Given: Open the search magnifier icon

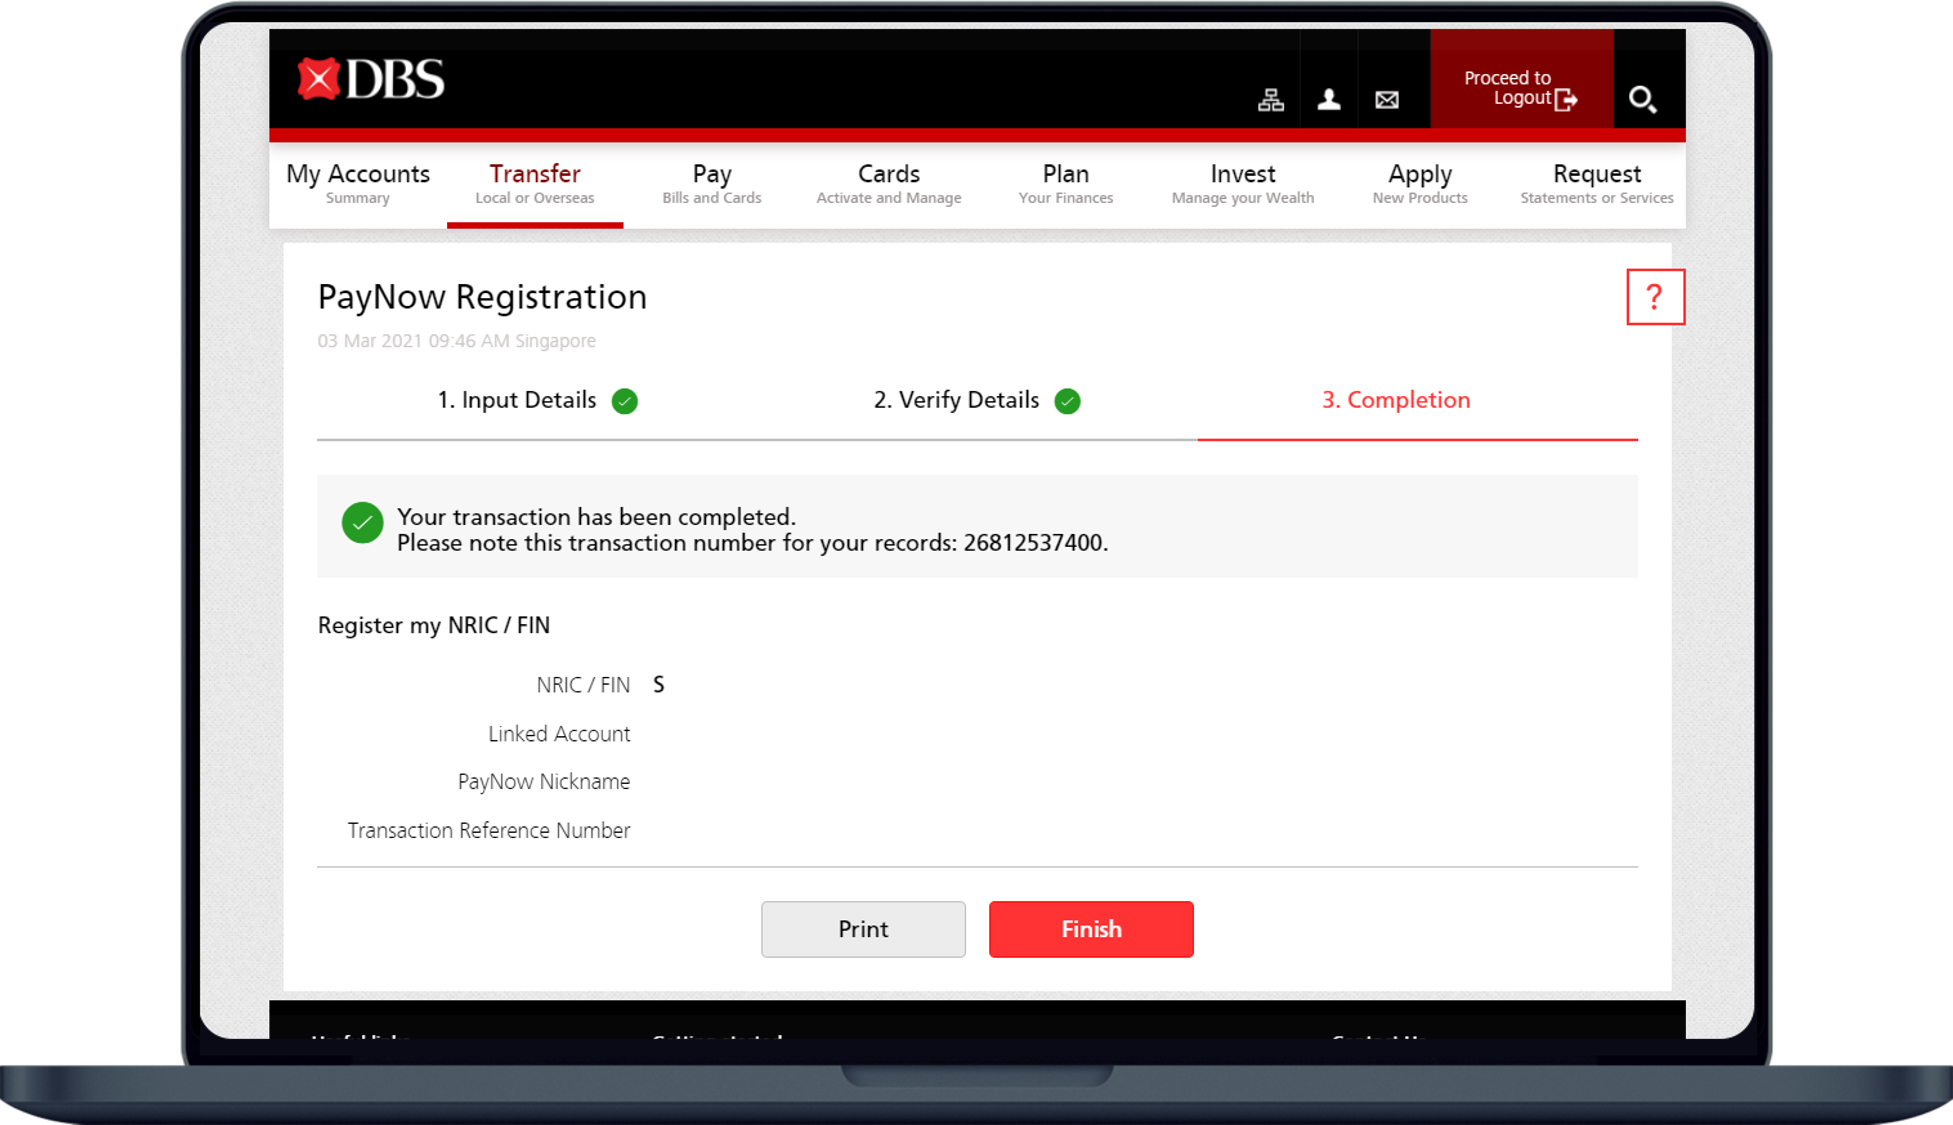Looking at the screenshot, I should tap(1642, 99).
